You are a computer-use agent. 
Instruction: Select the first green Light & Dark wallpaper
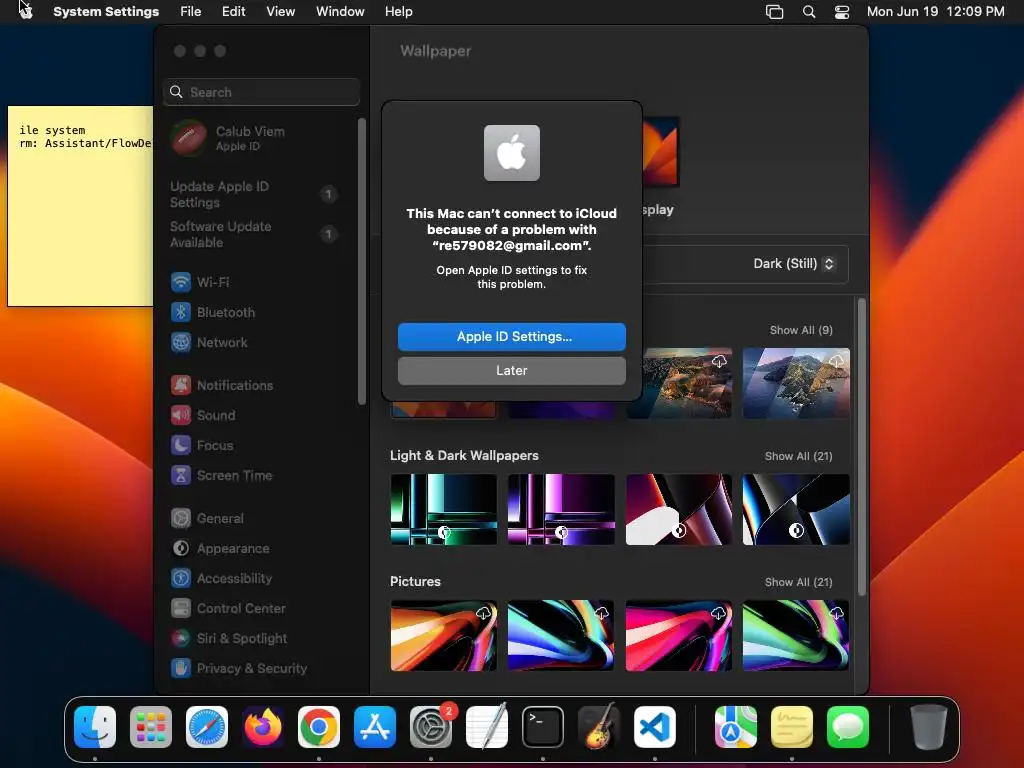443,509
